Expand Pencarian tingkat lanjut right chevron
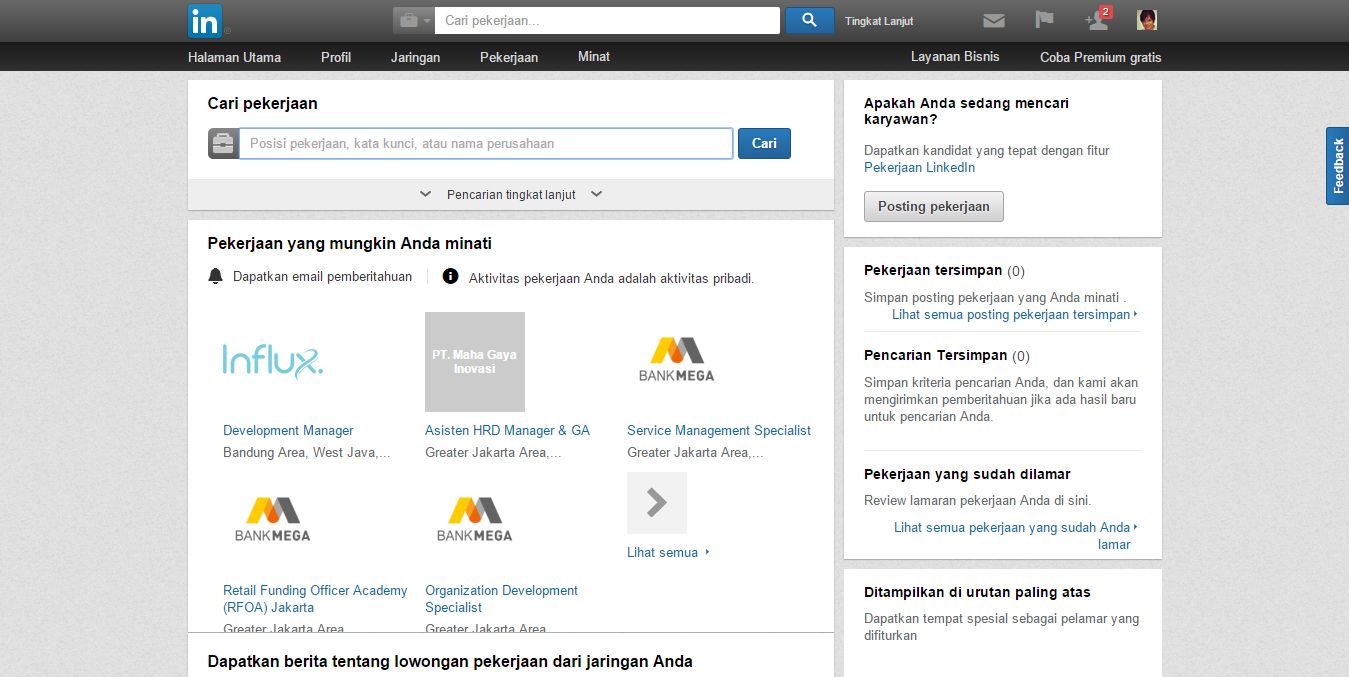1349x677 pixels. pos(597,194)
